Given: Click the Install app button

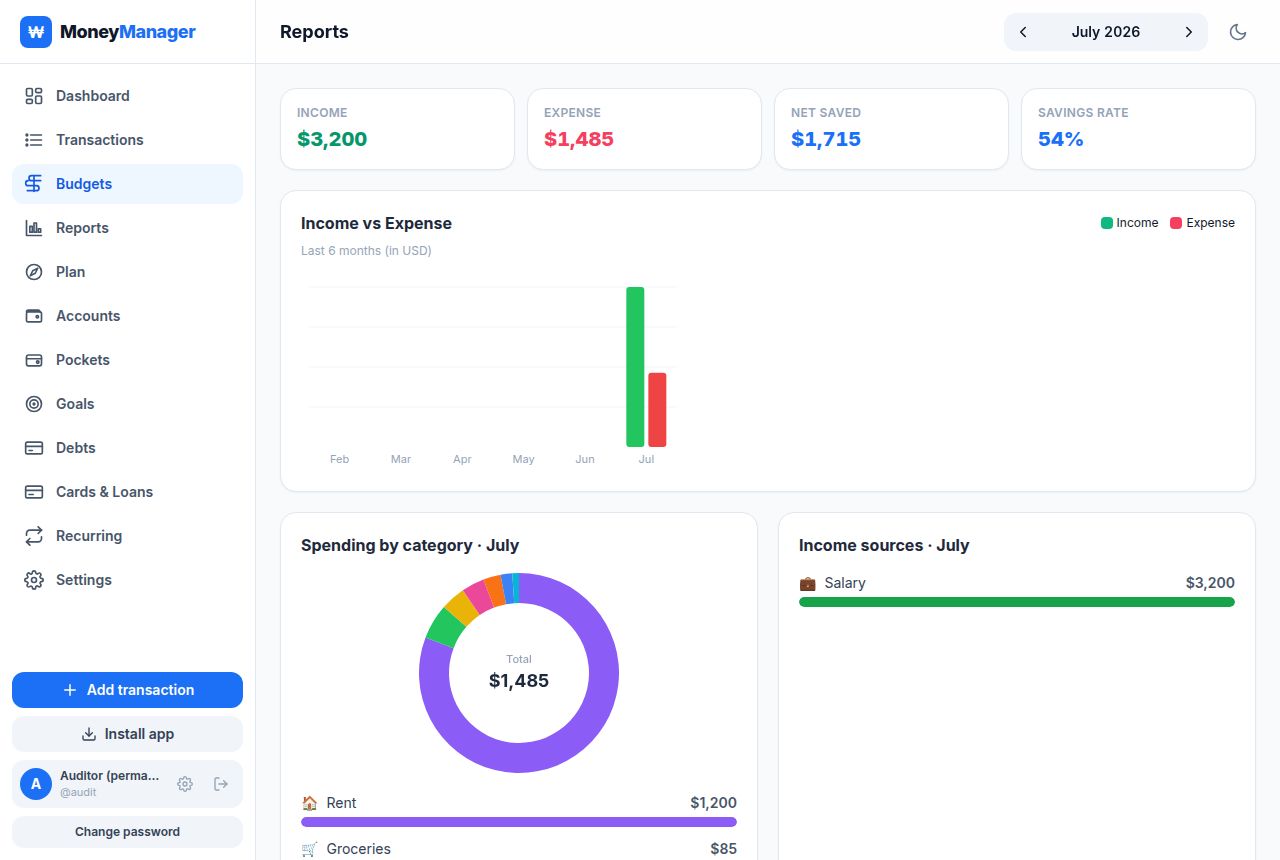Looking at the screenshot, I should (127, 734).
